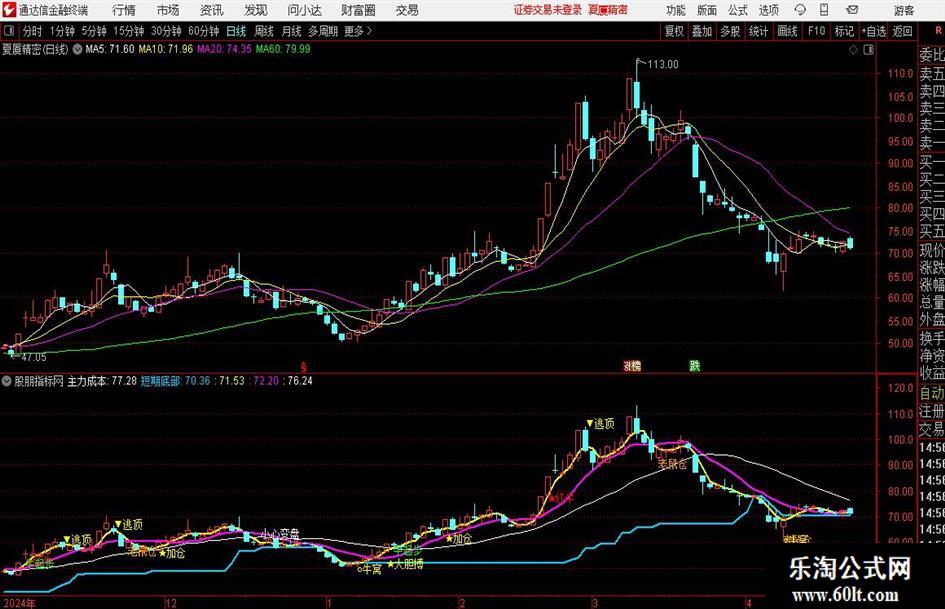The height and width of the screenshot is (609, 945).
Task: Open the 资讯 menu
Action: 212,10
